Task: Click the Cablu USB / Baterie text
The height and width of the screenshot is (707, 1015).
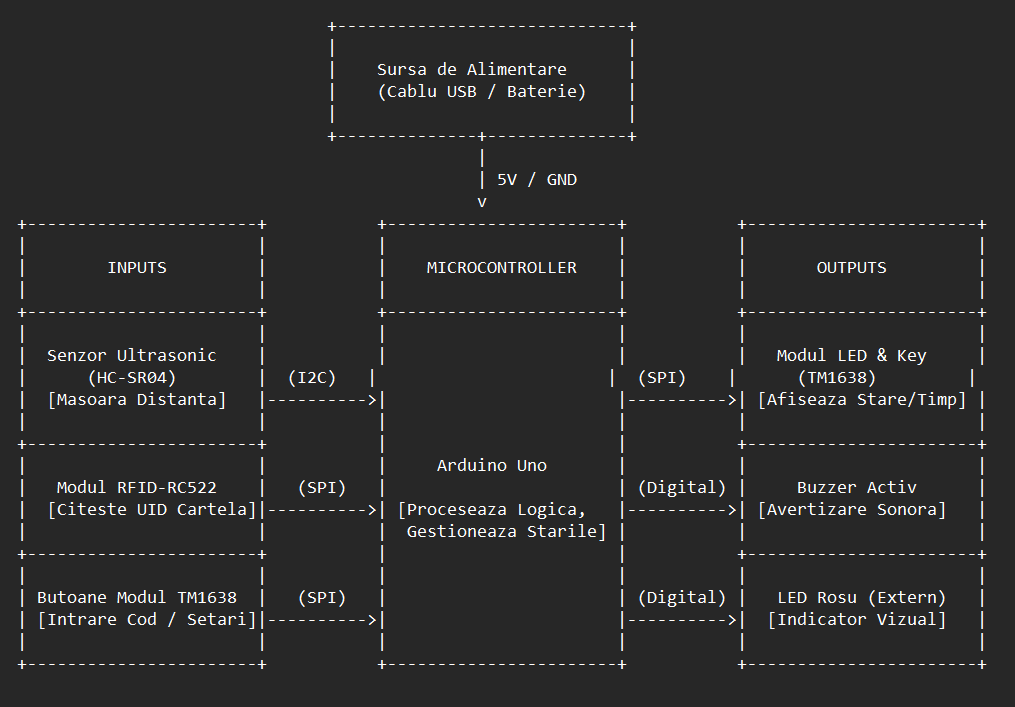Action: click(482, 91)
